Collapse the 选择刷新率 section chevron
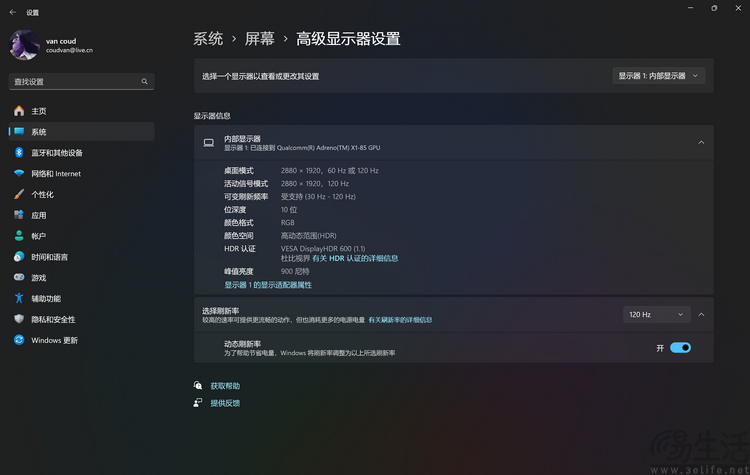The image size is (750, 475). [x=701, y=314]
